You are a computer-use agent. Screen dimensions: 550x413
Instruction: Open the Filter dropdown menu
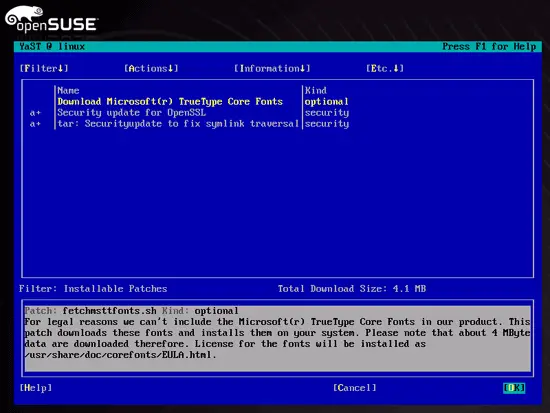click(x=44, y=68)
